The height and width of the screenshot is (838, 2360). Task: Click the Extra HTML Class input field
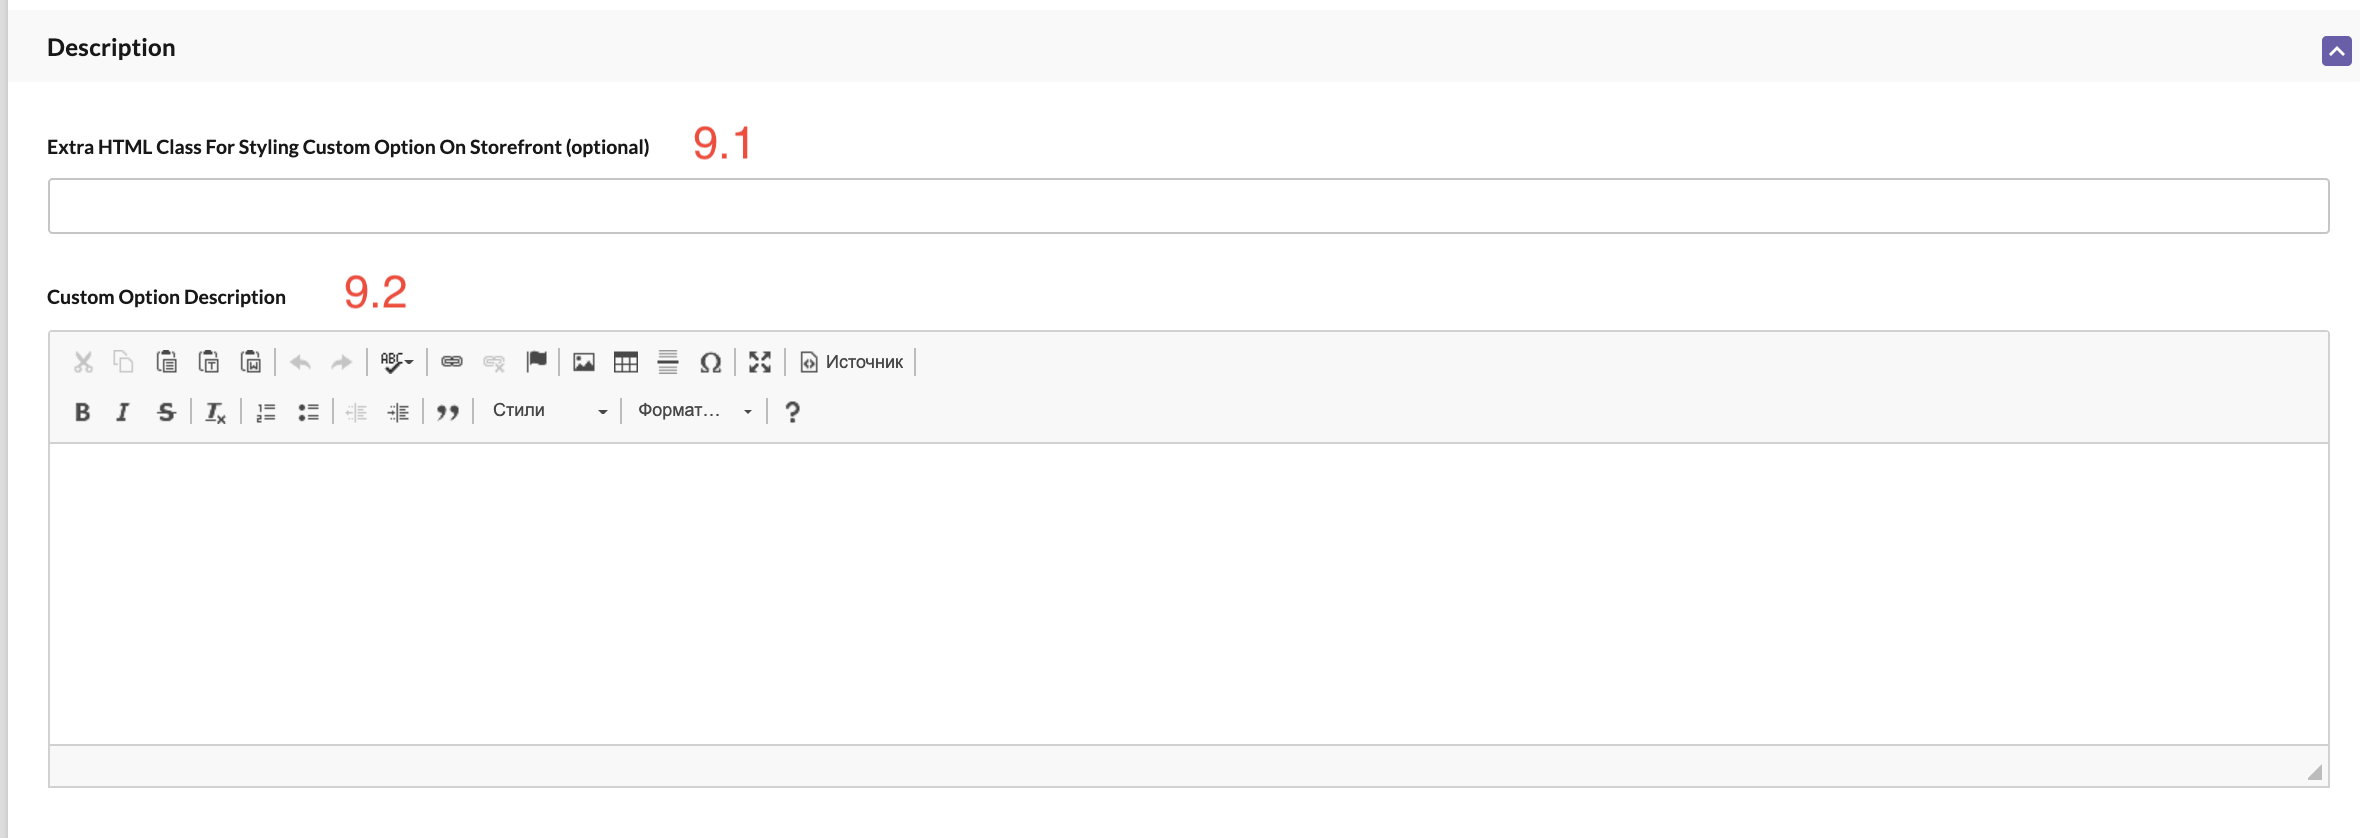point(1189,206)
